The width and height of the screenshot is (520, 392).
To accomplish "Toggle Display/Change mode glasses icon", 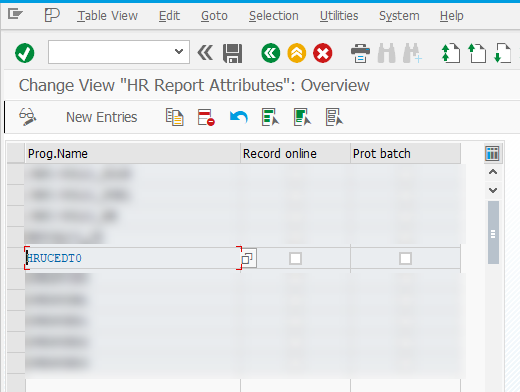I will 28,117.
